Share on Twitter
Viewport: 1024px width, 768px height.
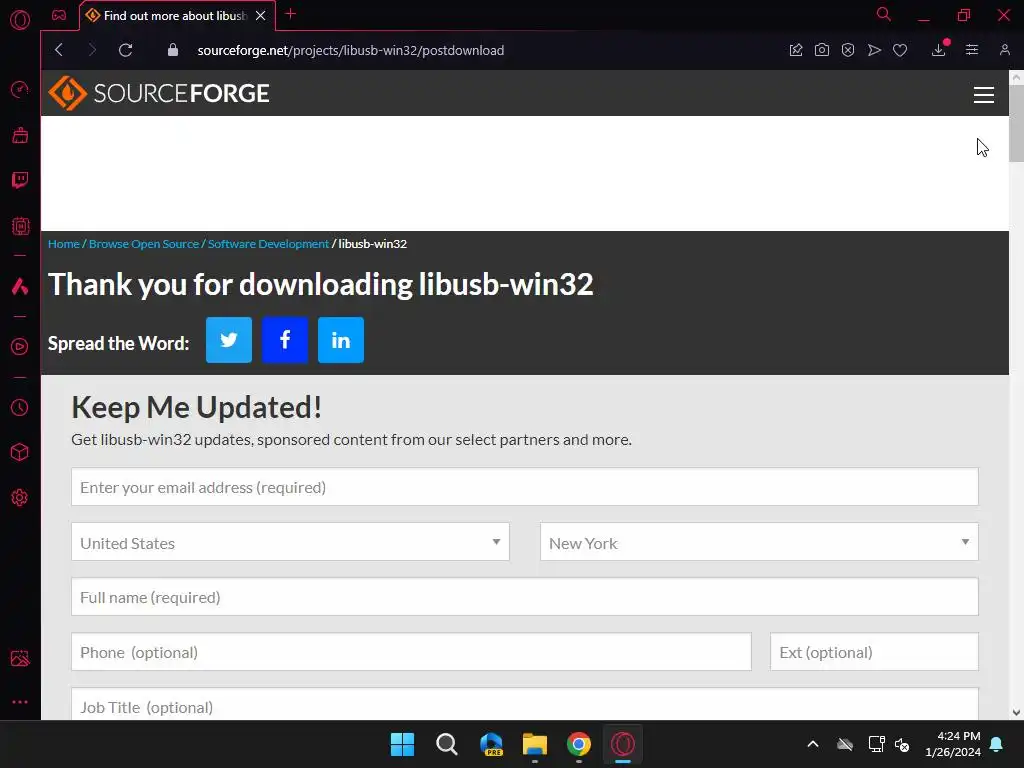229,340
